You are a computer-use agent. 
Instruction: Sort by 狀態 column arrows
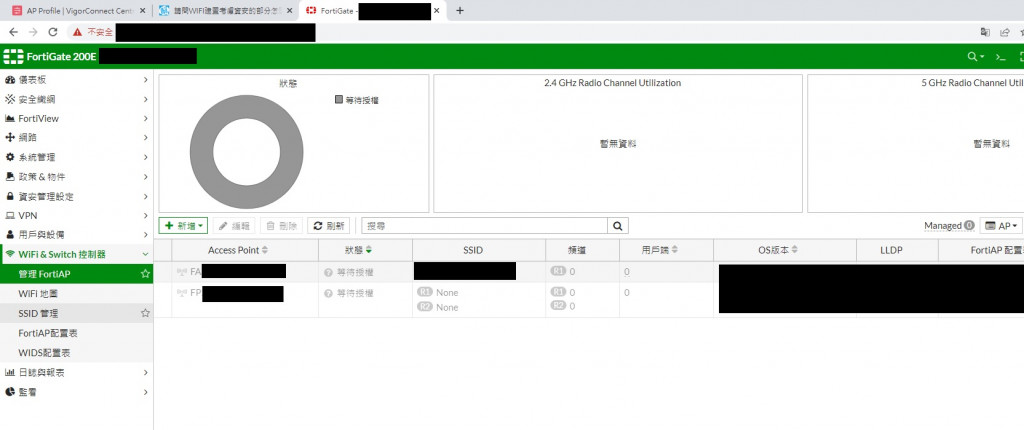369,250
